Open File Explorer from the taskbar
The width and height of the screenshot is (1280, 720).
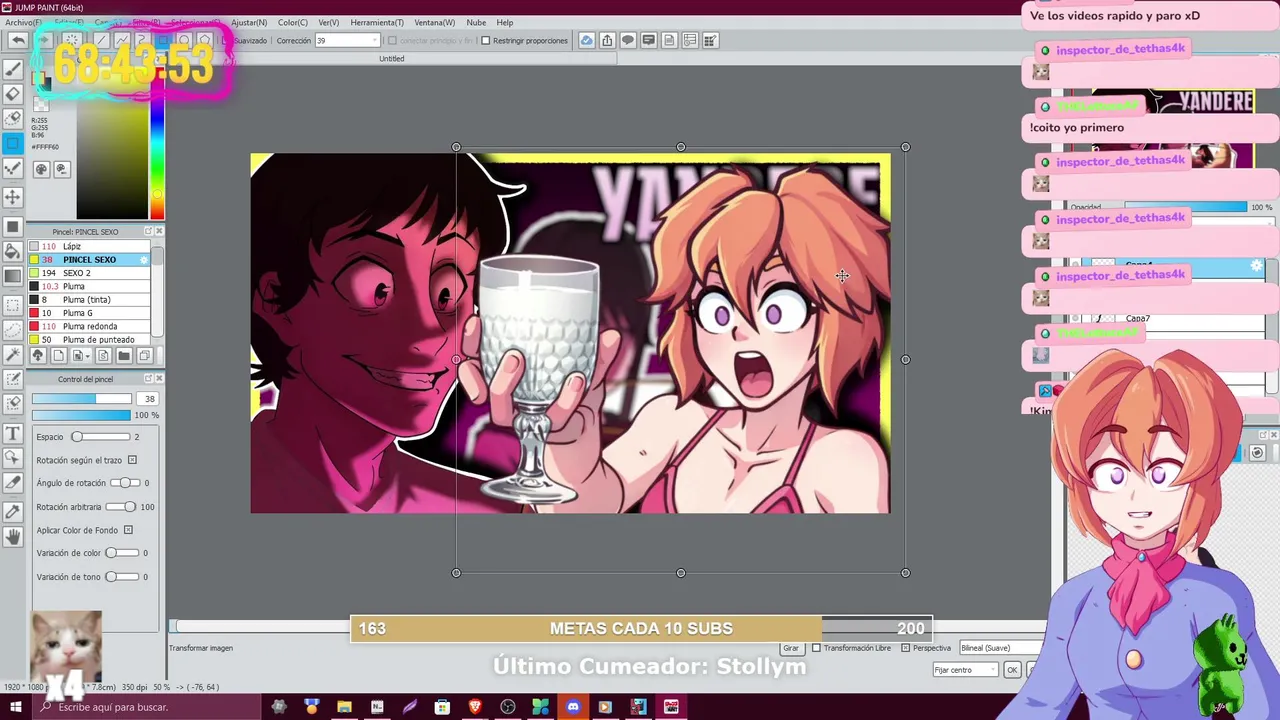tap(344, 707)
